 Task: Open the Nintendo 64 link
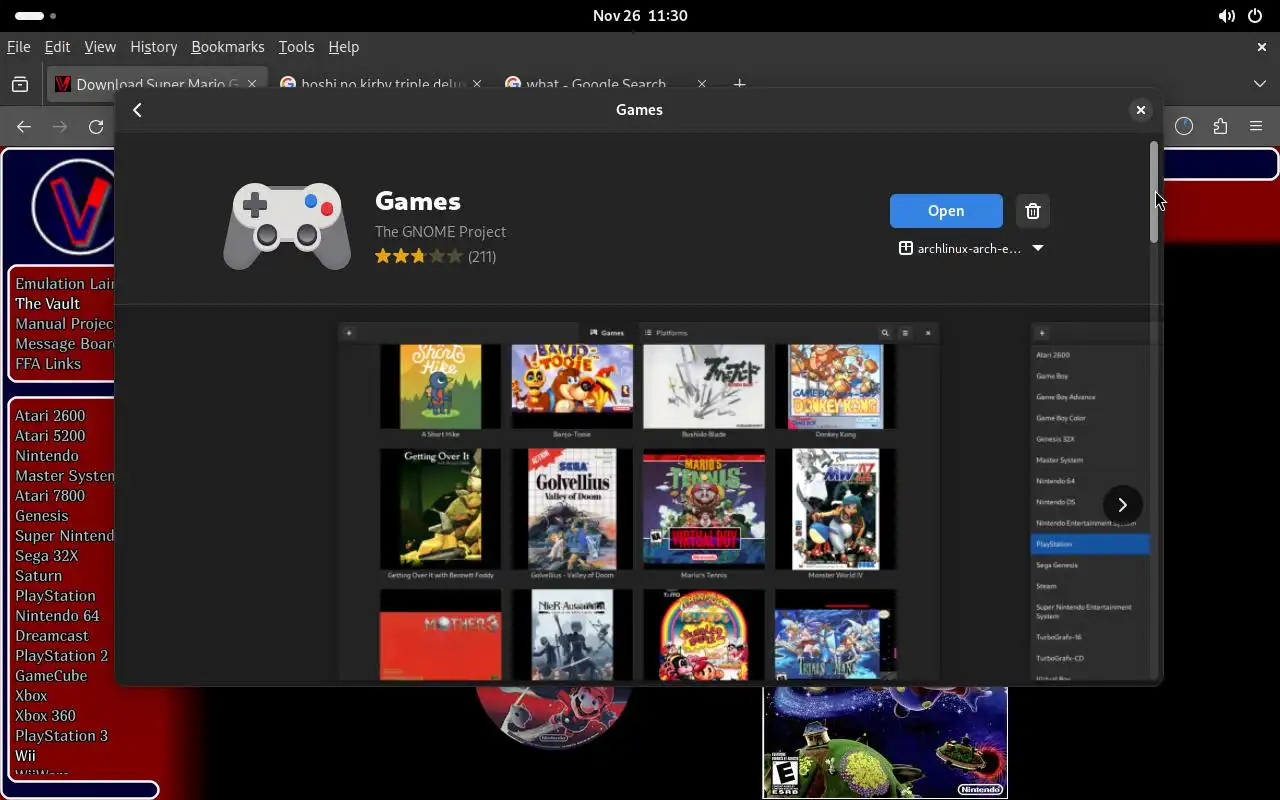(x=57, y=616)
